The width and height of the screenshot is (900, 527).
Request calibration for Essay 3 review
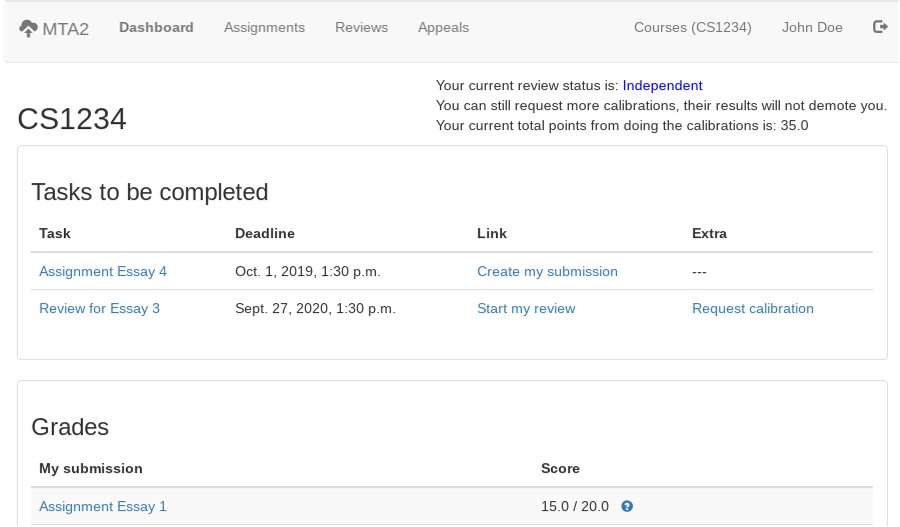tap(752, 308)
